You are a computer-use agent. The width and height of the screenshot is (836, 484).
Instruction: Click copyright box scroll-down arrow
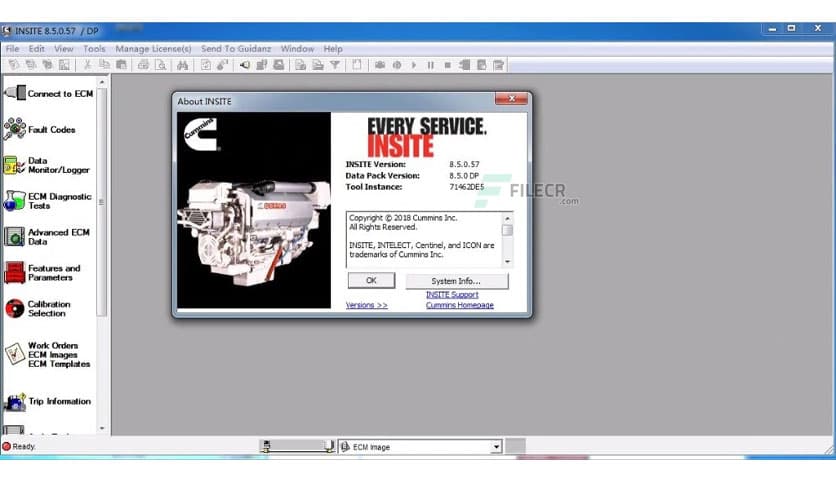(507, 262)
